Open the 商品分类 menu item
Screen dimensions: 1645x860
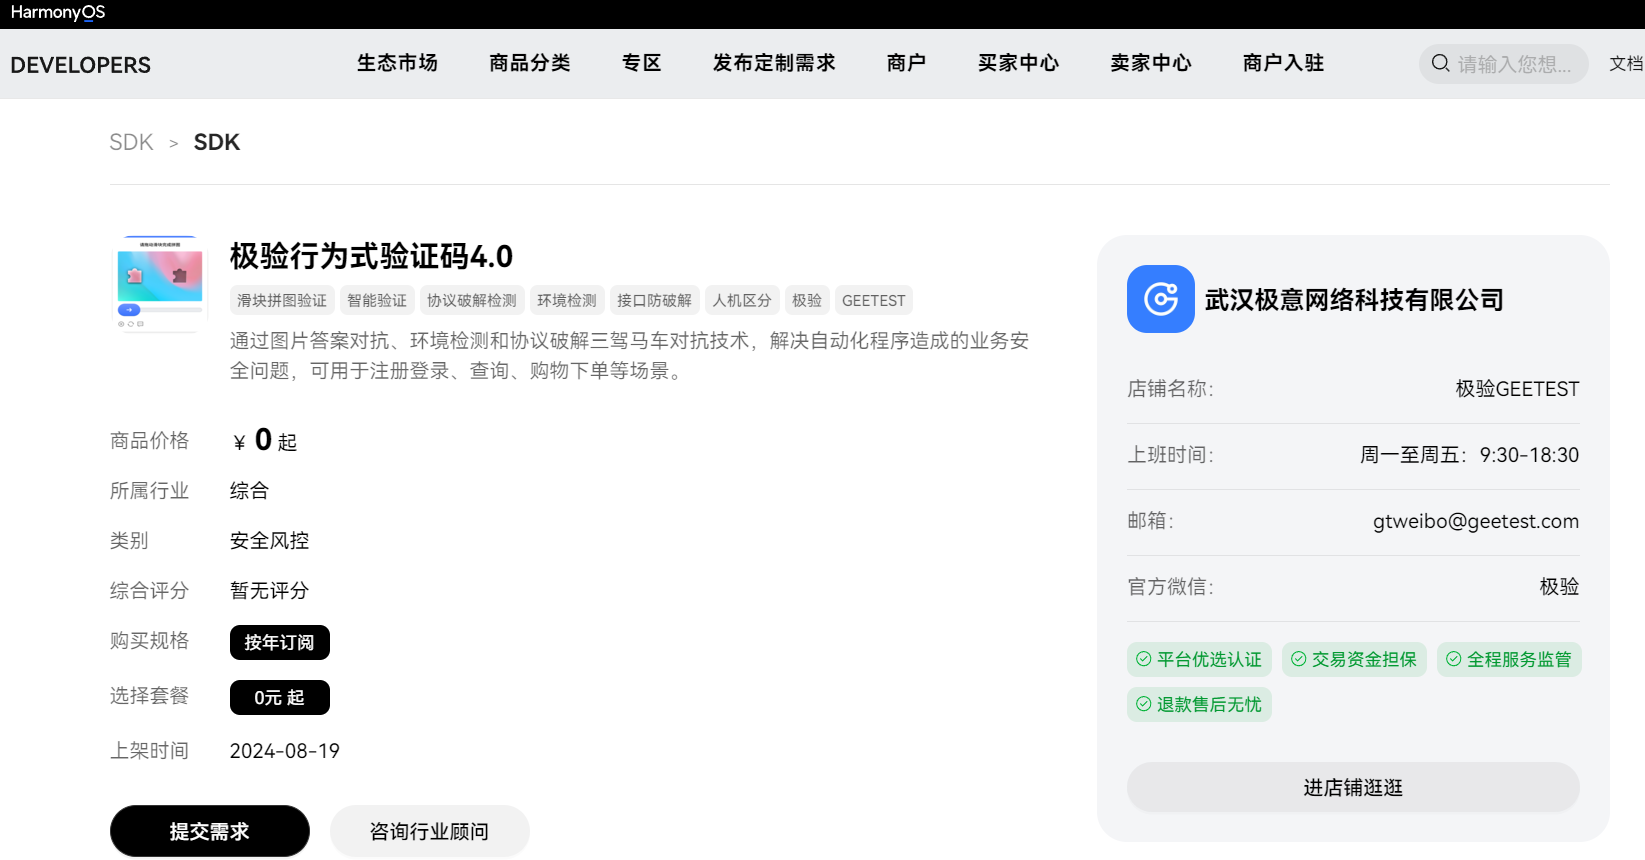tap(529, 63)
